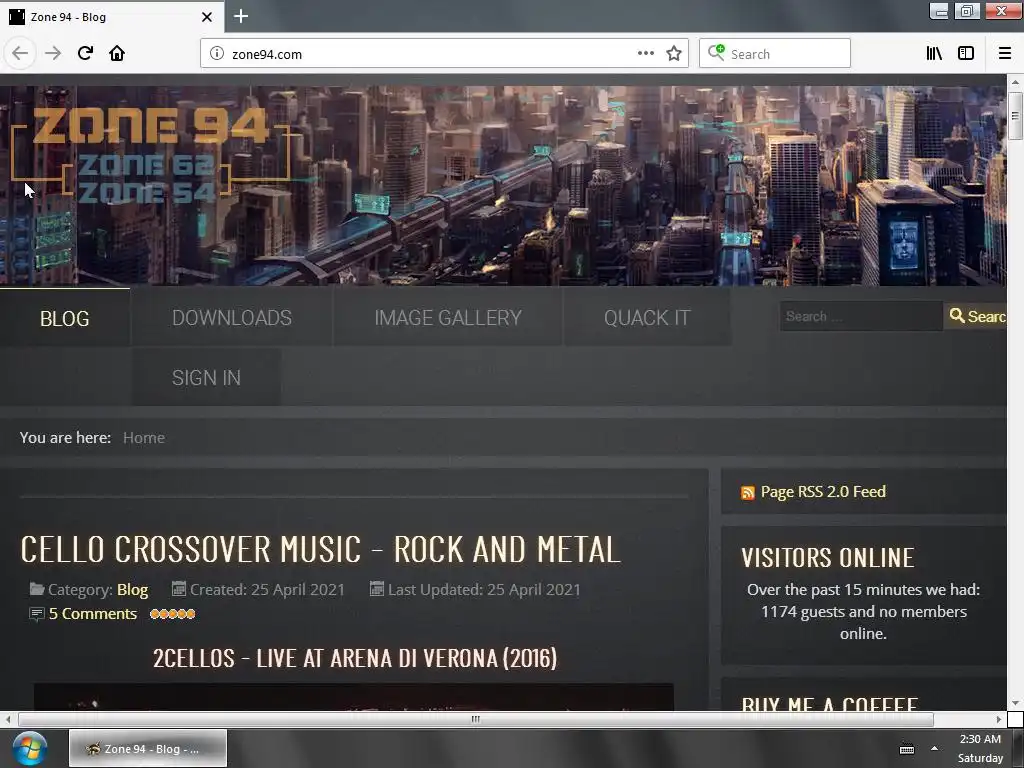Go forward to the next page

[53, 54]
